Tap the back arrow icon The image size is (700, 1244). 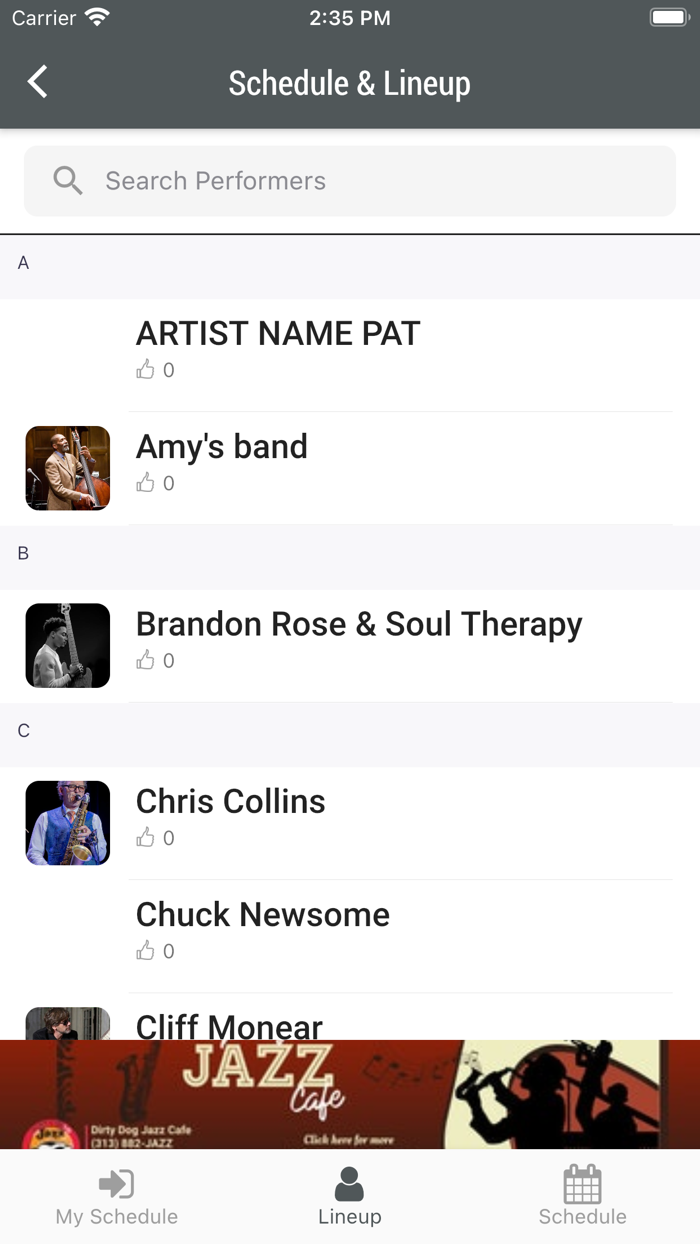tap(38, 82)
